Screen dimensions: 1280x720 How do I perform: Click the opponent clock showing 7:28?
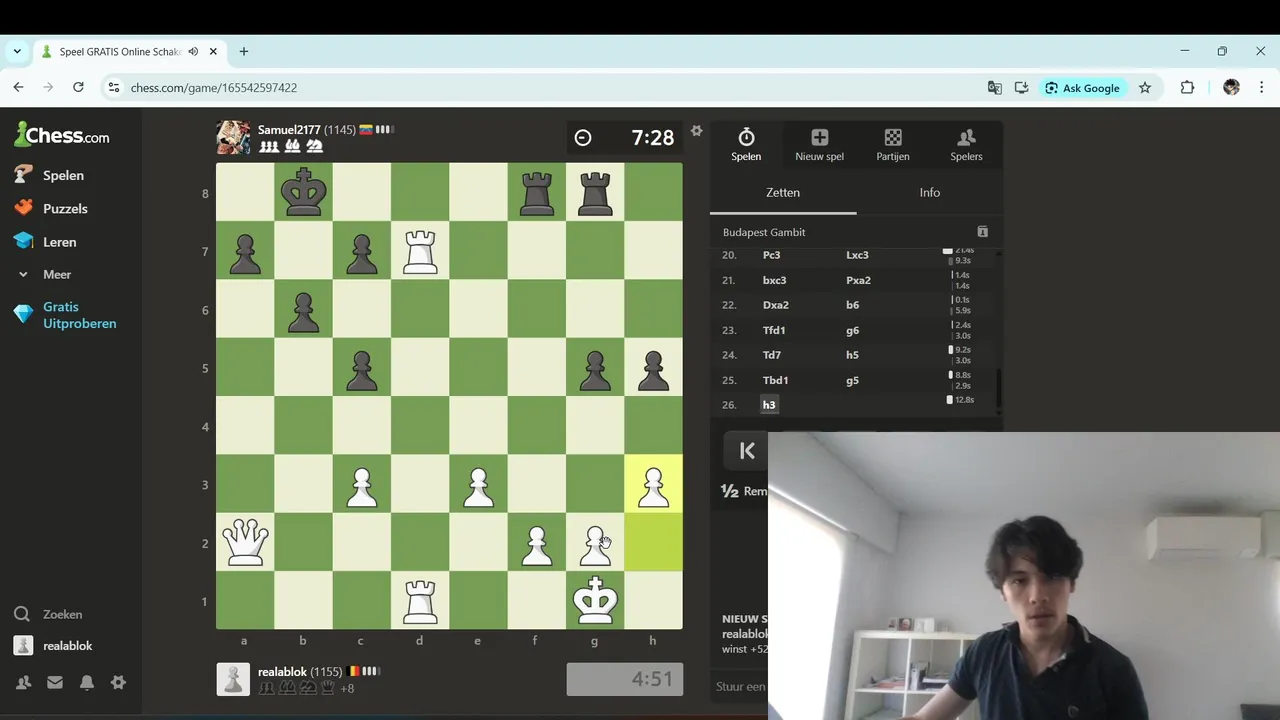pos(625,138)
